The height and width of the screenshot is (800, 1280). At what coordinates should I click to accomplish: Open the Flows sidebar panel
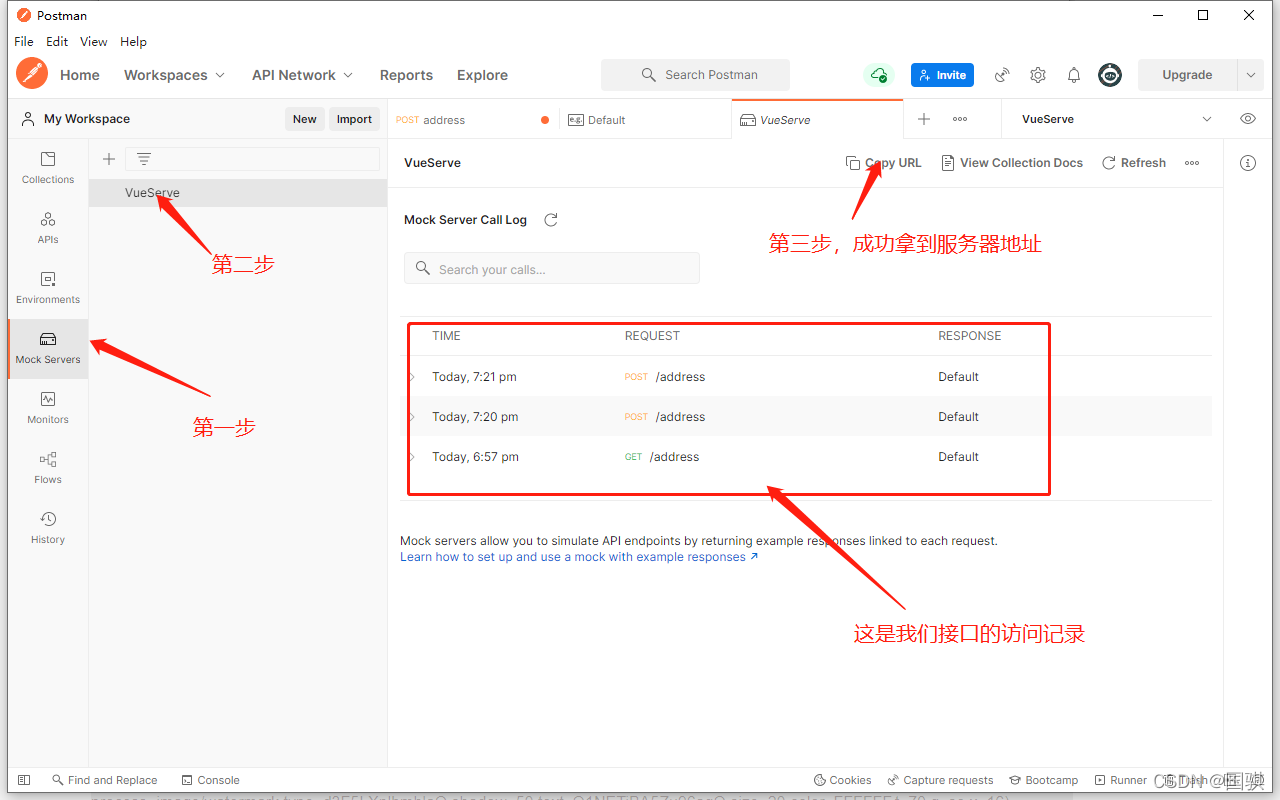tap(48, 468)
